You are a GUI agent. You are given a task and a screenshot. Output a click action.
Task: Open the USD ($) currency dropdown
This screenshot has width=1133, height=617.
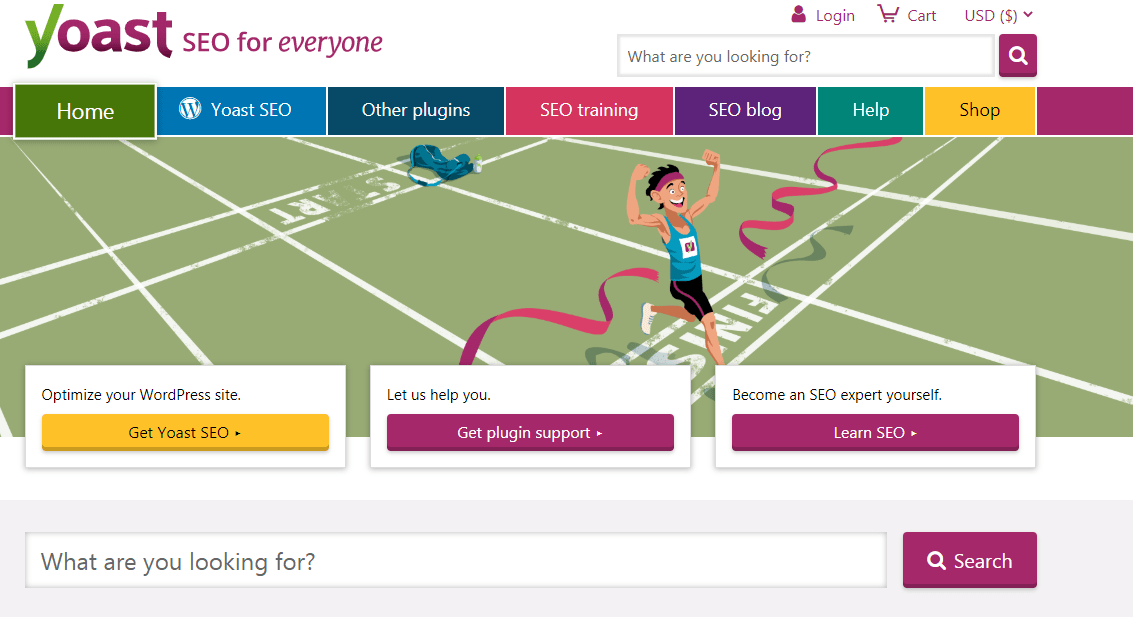pos(999,15)
